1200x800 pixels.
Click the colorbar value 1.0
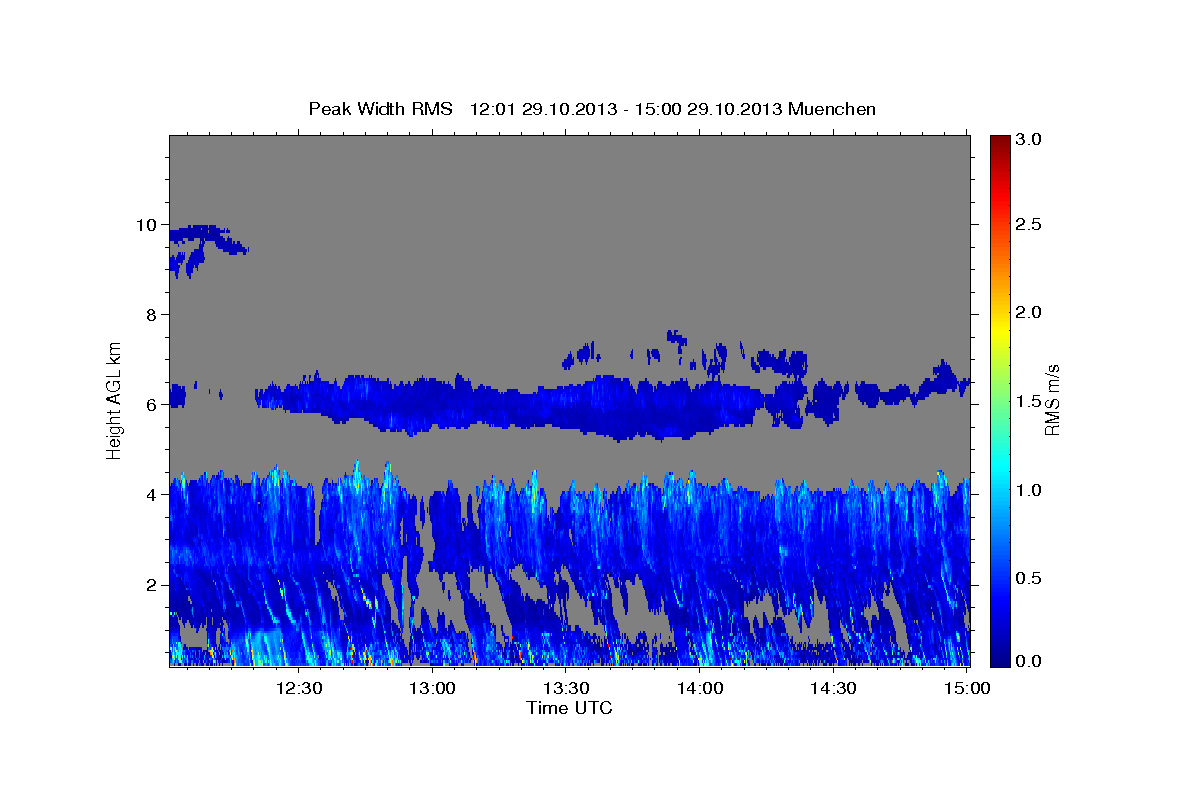point(1029,490)
